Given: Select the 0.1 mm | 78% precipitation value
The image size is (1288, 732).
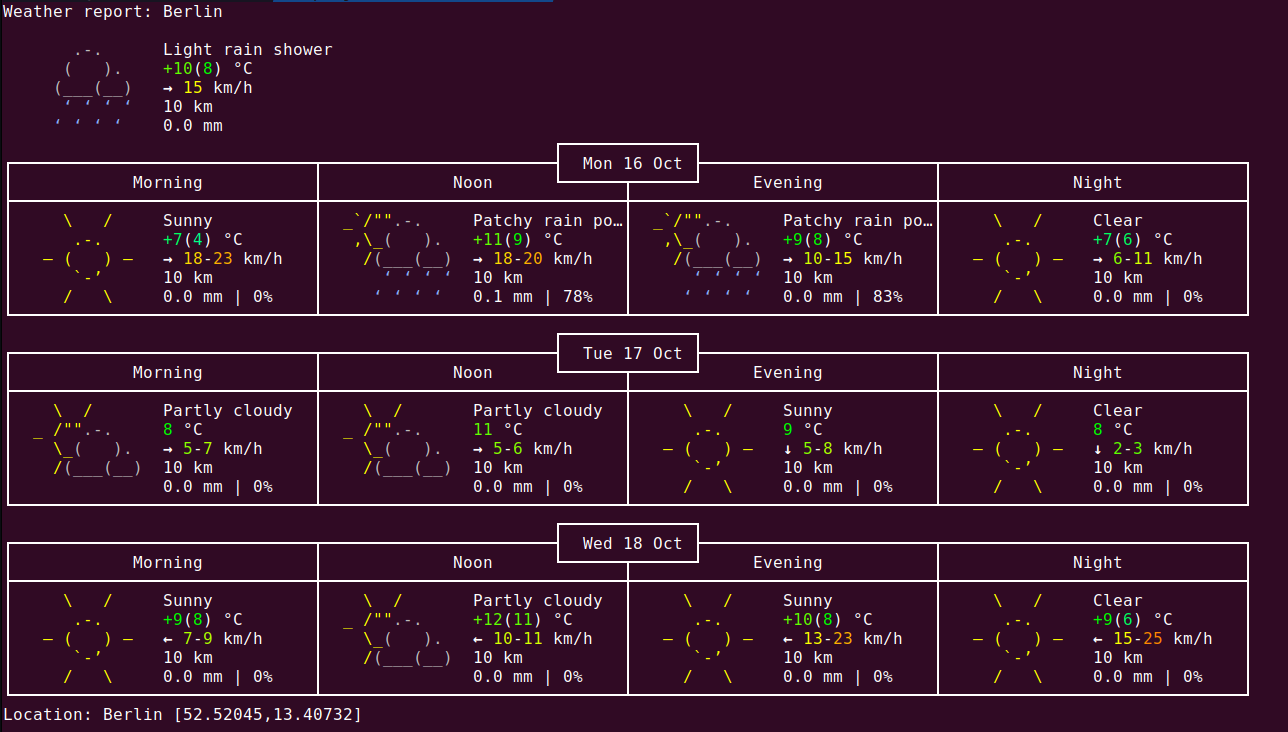Looking at the screenshot, I should (x=532, y=297).
